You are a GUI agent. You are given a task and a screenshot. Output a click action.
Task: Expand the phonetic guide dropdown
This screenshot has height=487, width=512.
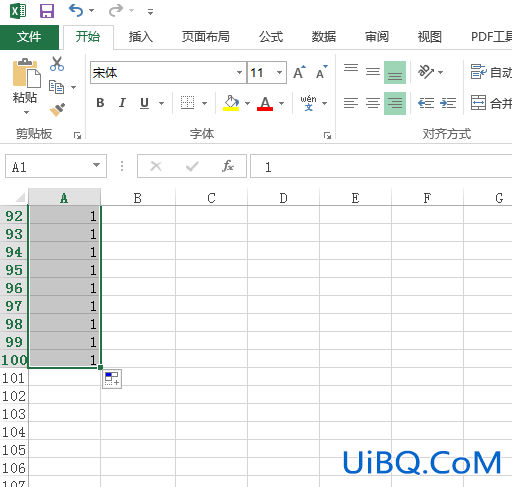tap(325, 103)
